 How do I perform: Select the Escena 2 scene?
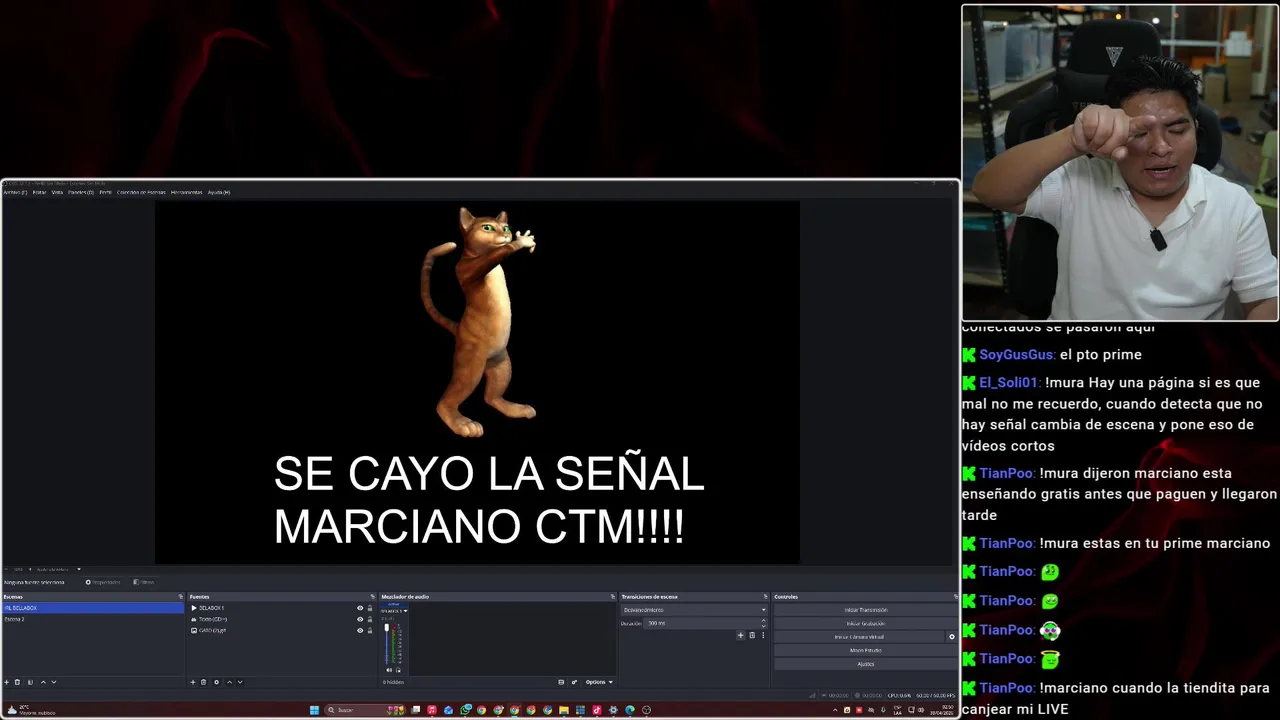click(x=93, y=619)
